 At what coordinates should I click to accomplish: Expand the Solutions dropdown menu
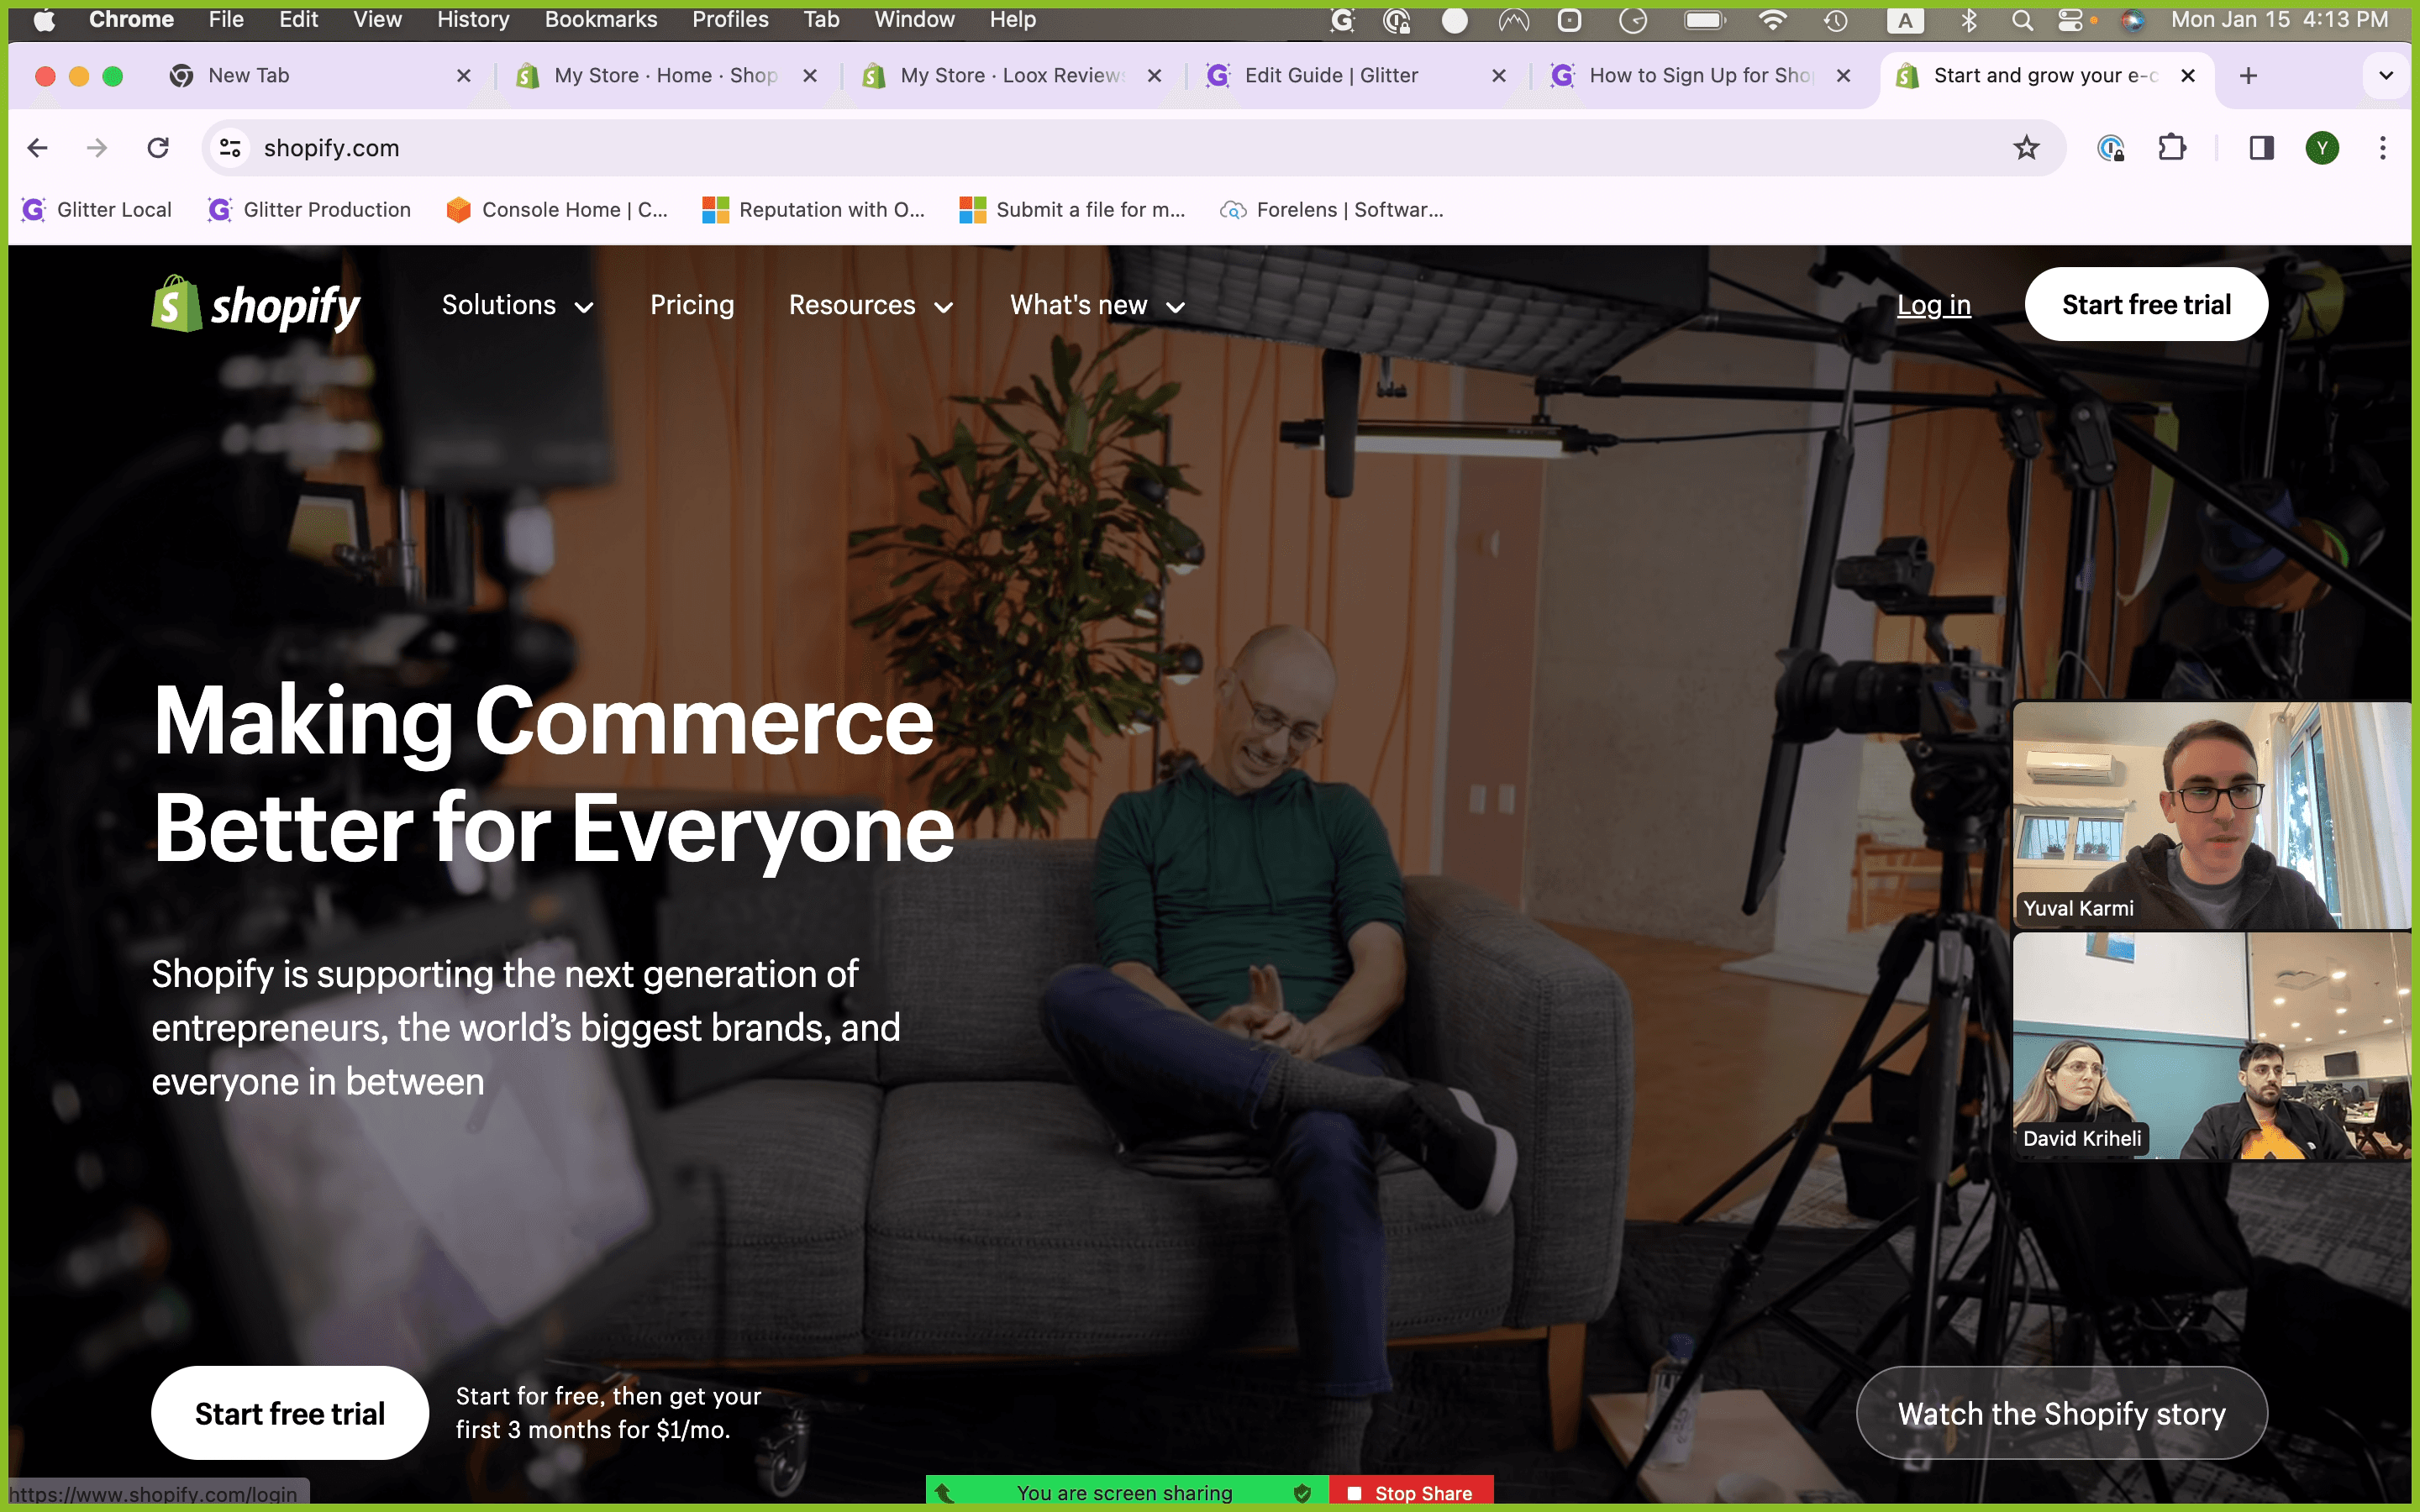coord(518,305)
